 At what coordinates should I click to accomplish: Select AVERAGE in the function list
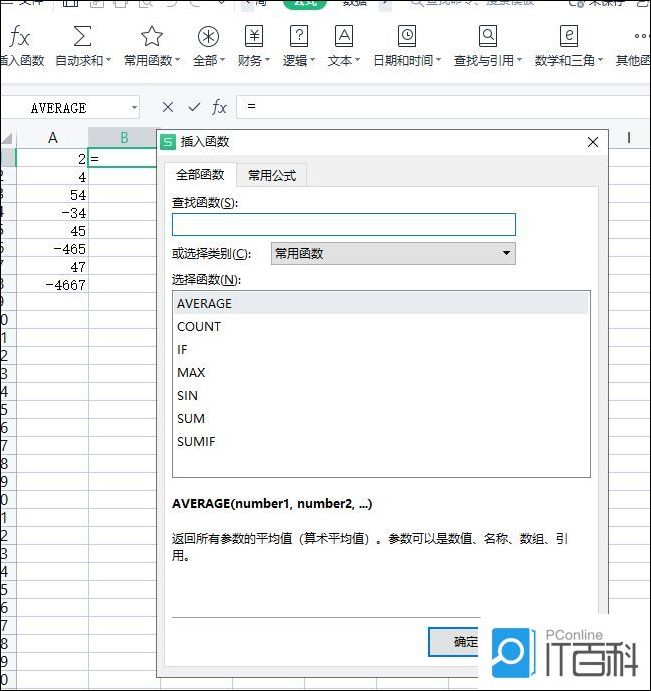[381, 304]
